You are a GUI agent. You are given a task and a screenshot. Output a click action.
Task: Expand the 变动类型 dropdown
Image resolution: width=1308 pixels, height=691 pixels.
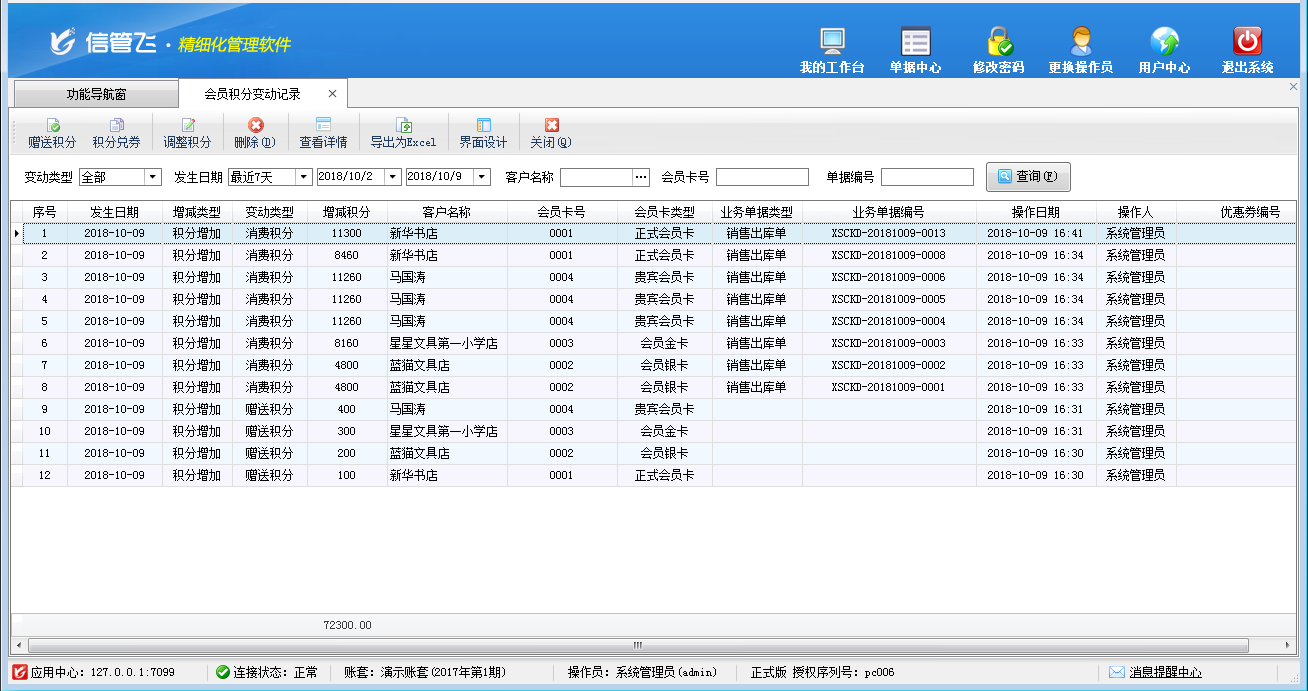tap(153, 177)
